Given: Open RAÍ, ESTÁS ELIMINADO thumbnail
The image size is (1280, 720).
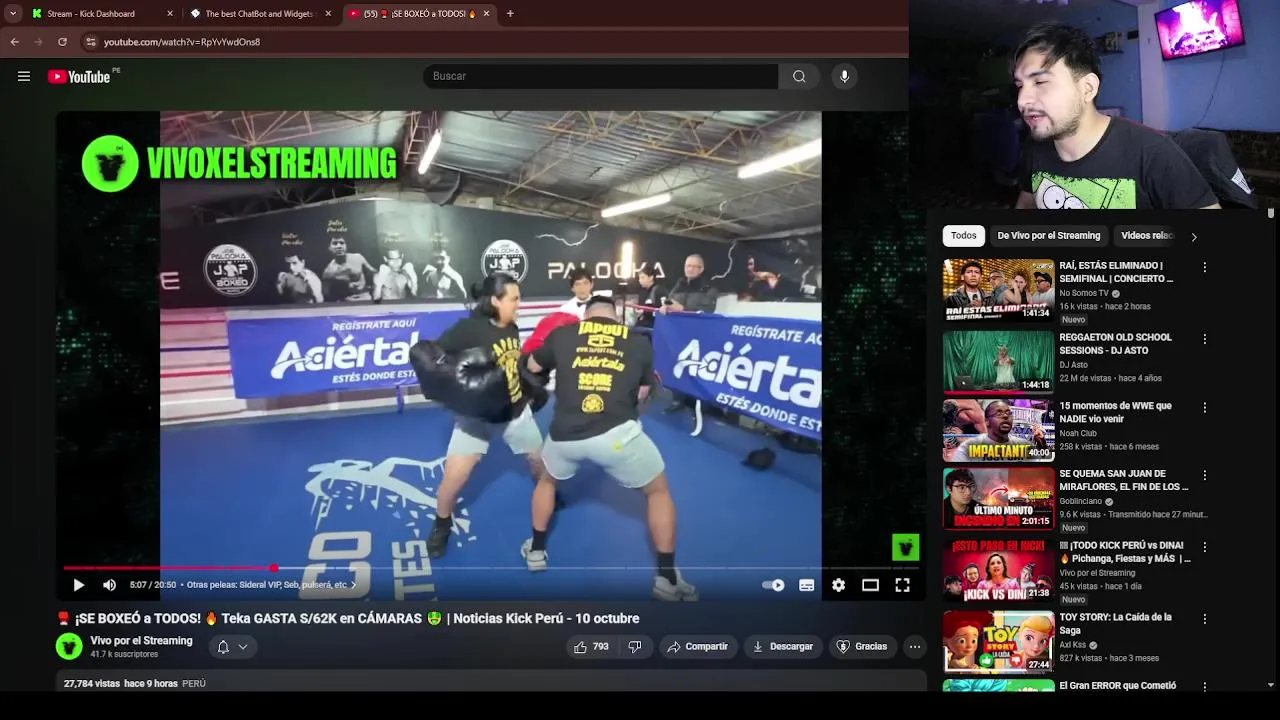Looking at the screenshot, I should tap(998, 290).
